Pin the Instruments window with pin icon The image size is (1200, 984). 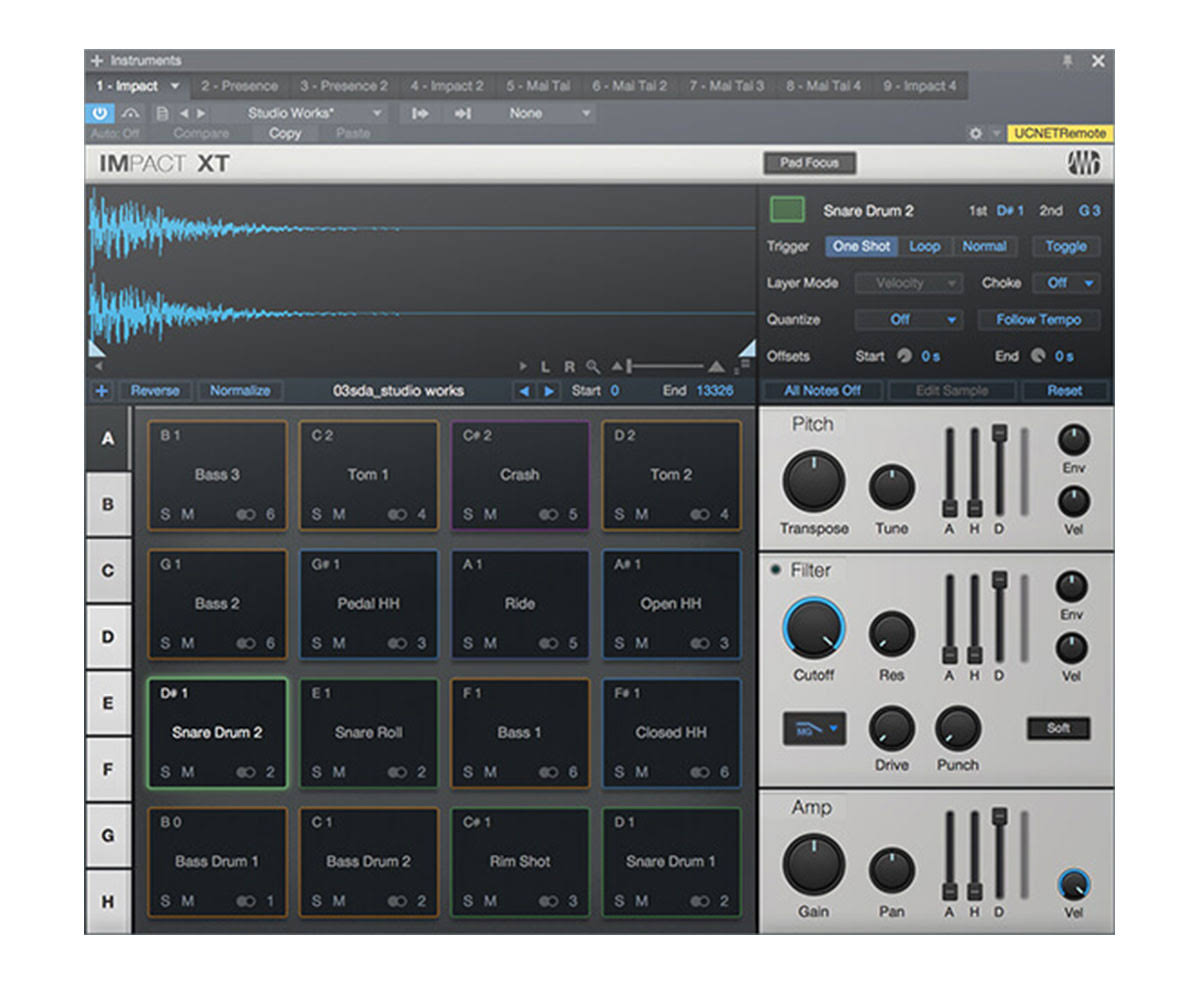(1067, 61)
